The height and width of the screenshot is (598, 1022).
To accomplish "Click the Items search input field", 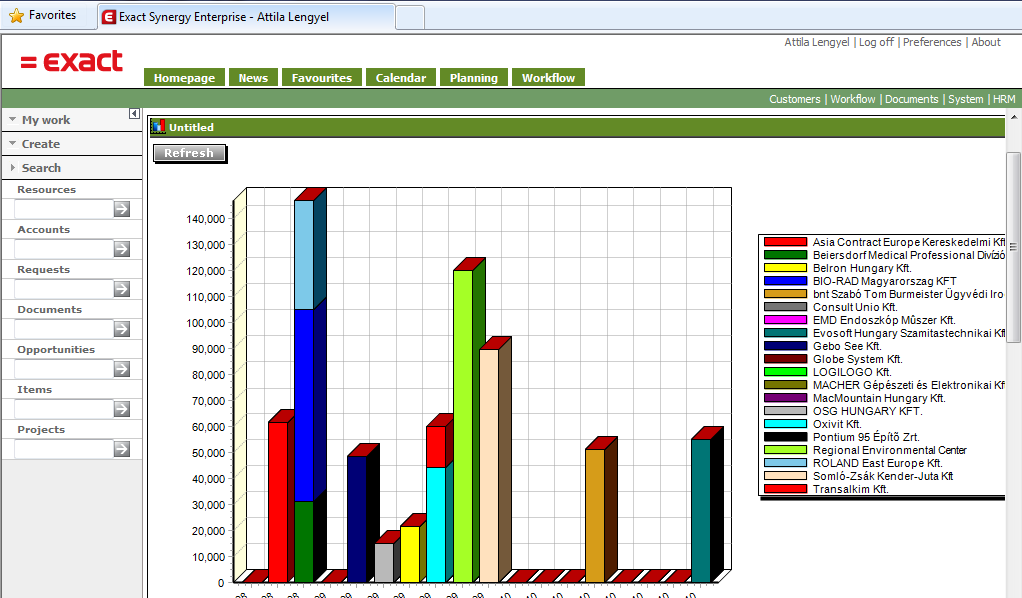I will [64, 409].
